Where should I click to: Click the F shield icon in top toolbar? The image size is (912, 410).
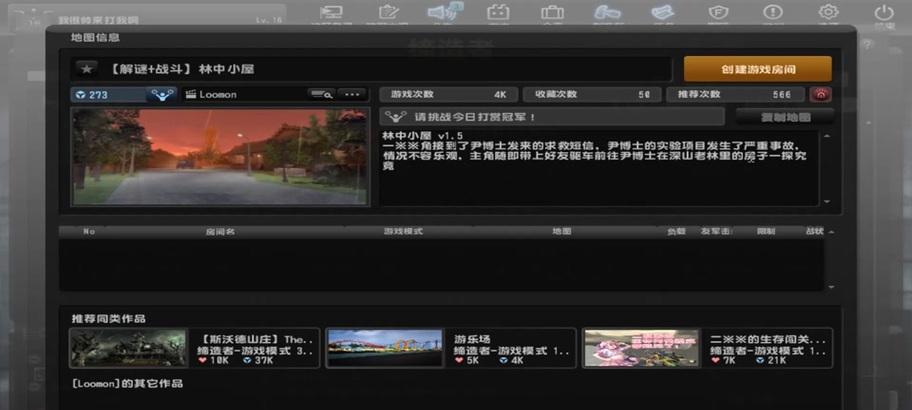718,12
